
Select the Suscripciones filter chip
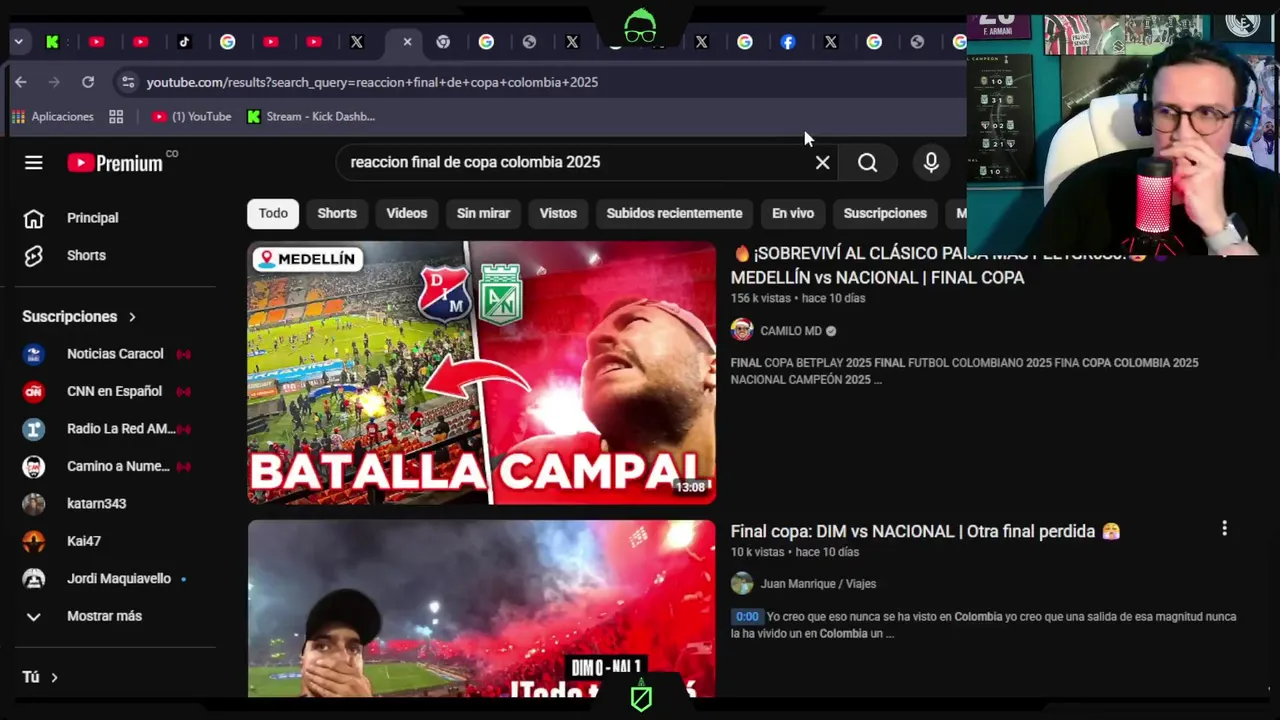885,213
